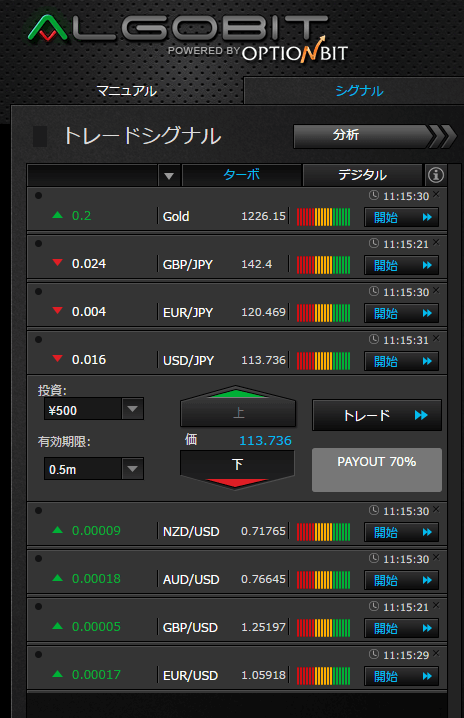Expand the asset filter dropdown arrow
The image size is (464, 718).
pos(169,176)
